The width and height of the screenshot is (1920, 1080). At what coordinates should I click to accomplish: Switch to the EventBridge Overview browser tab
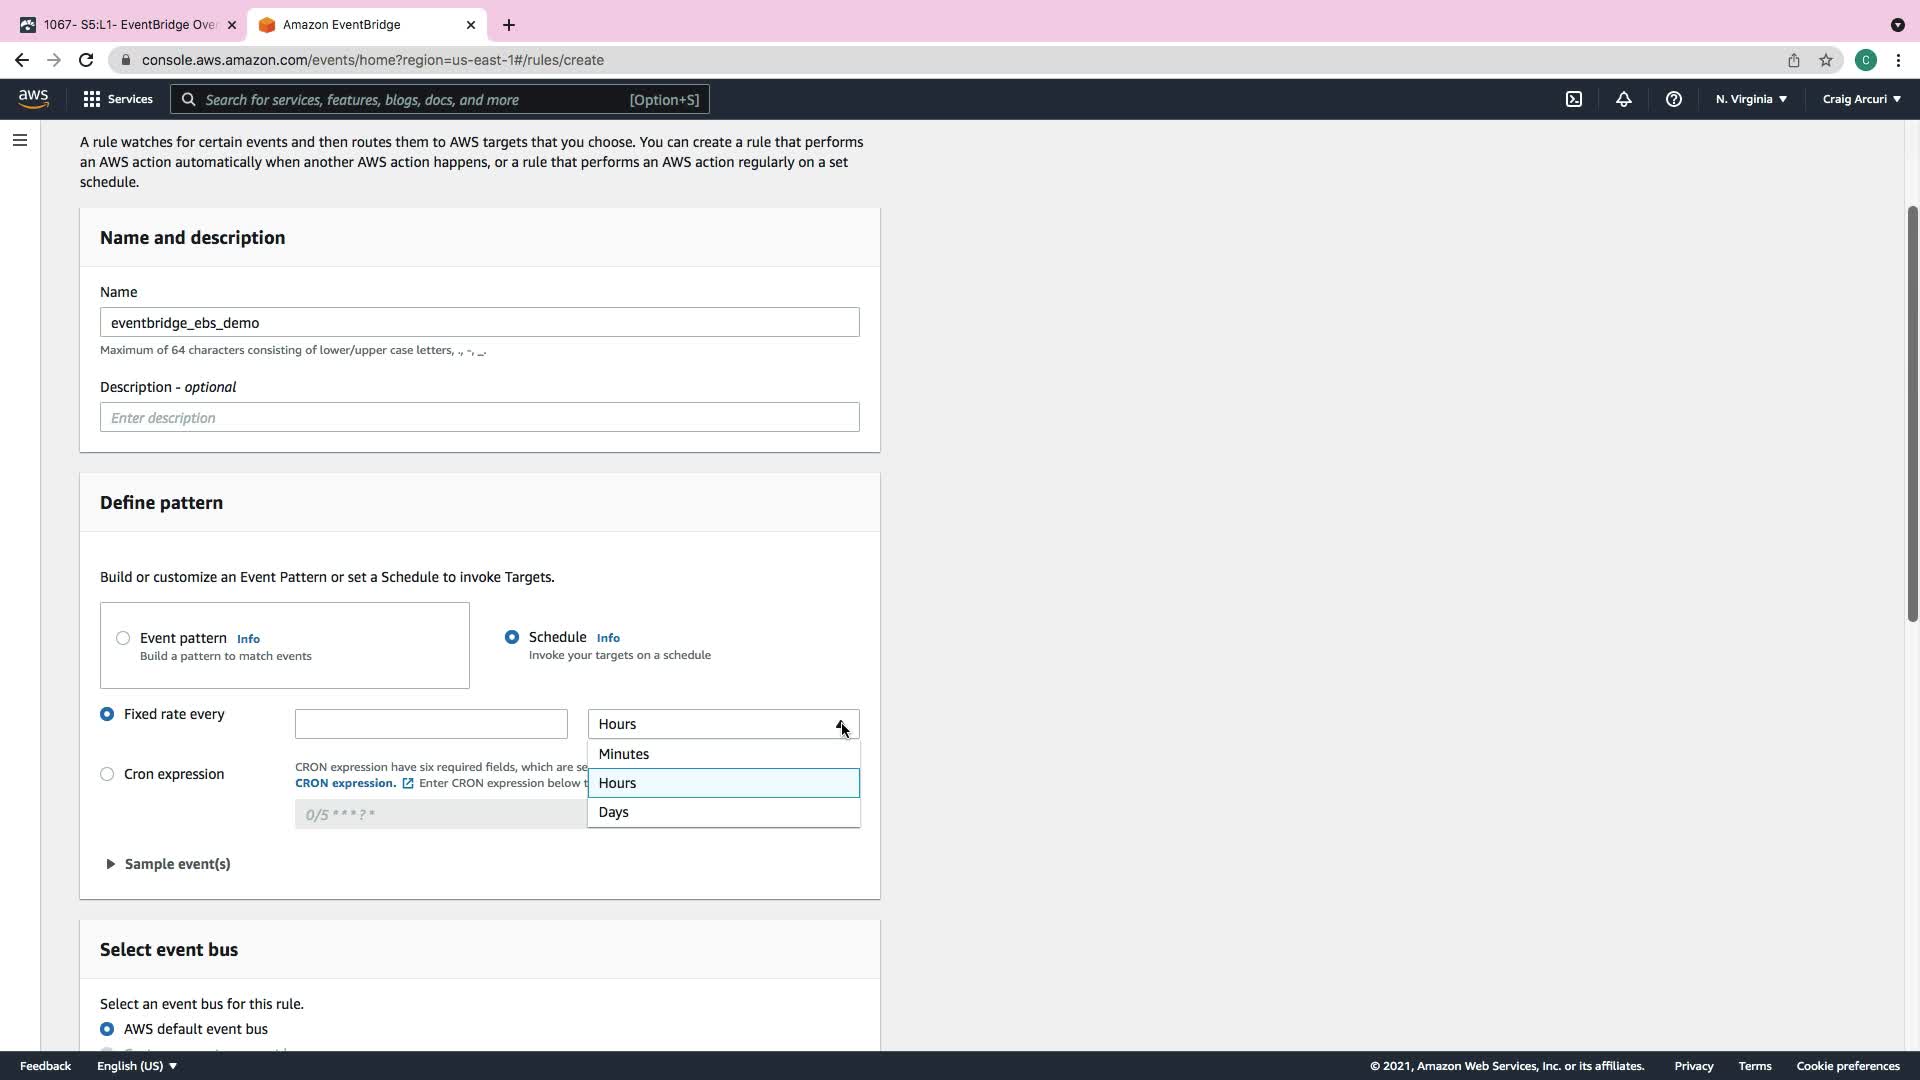(128, 25)
